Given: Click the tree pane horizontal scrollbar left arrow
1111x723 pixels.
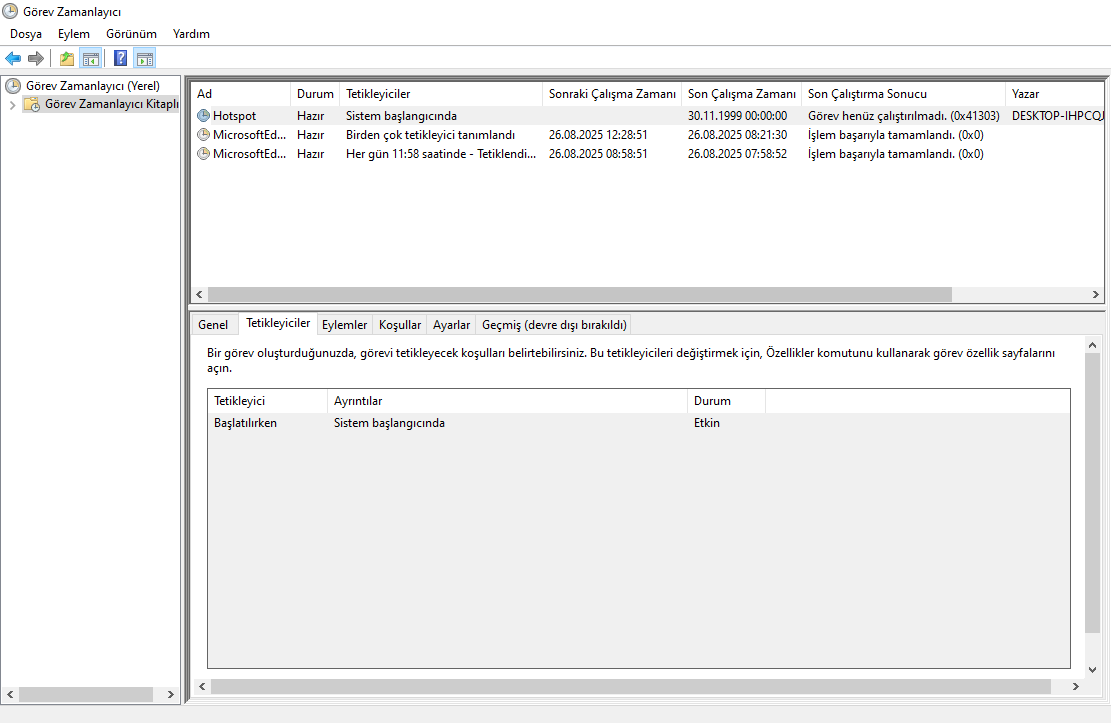Looking at the screenshot, I should [10, 695].
